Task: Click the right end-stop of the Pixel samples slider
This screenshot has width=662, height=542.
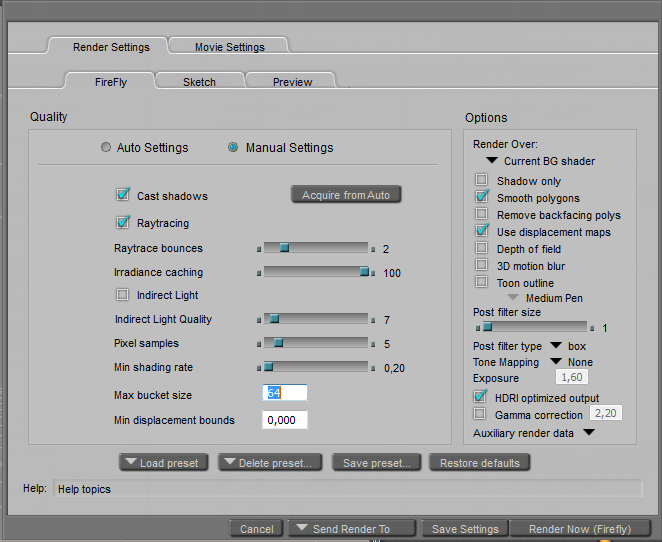Action: (x=373, y=344)
